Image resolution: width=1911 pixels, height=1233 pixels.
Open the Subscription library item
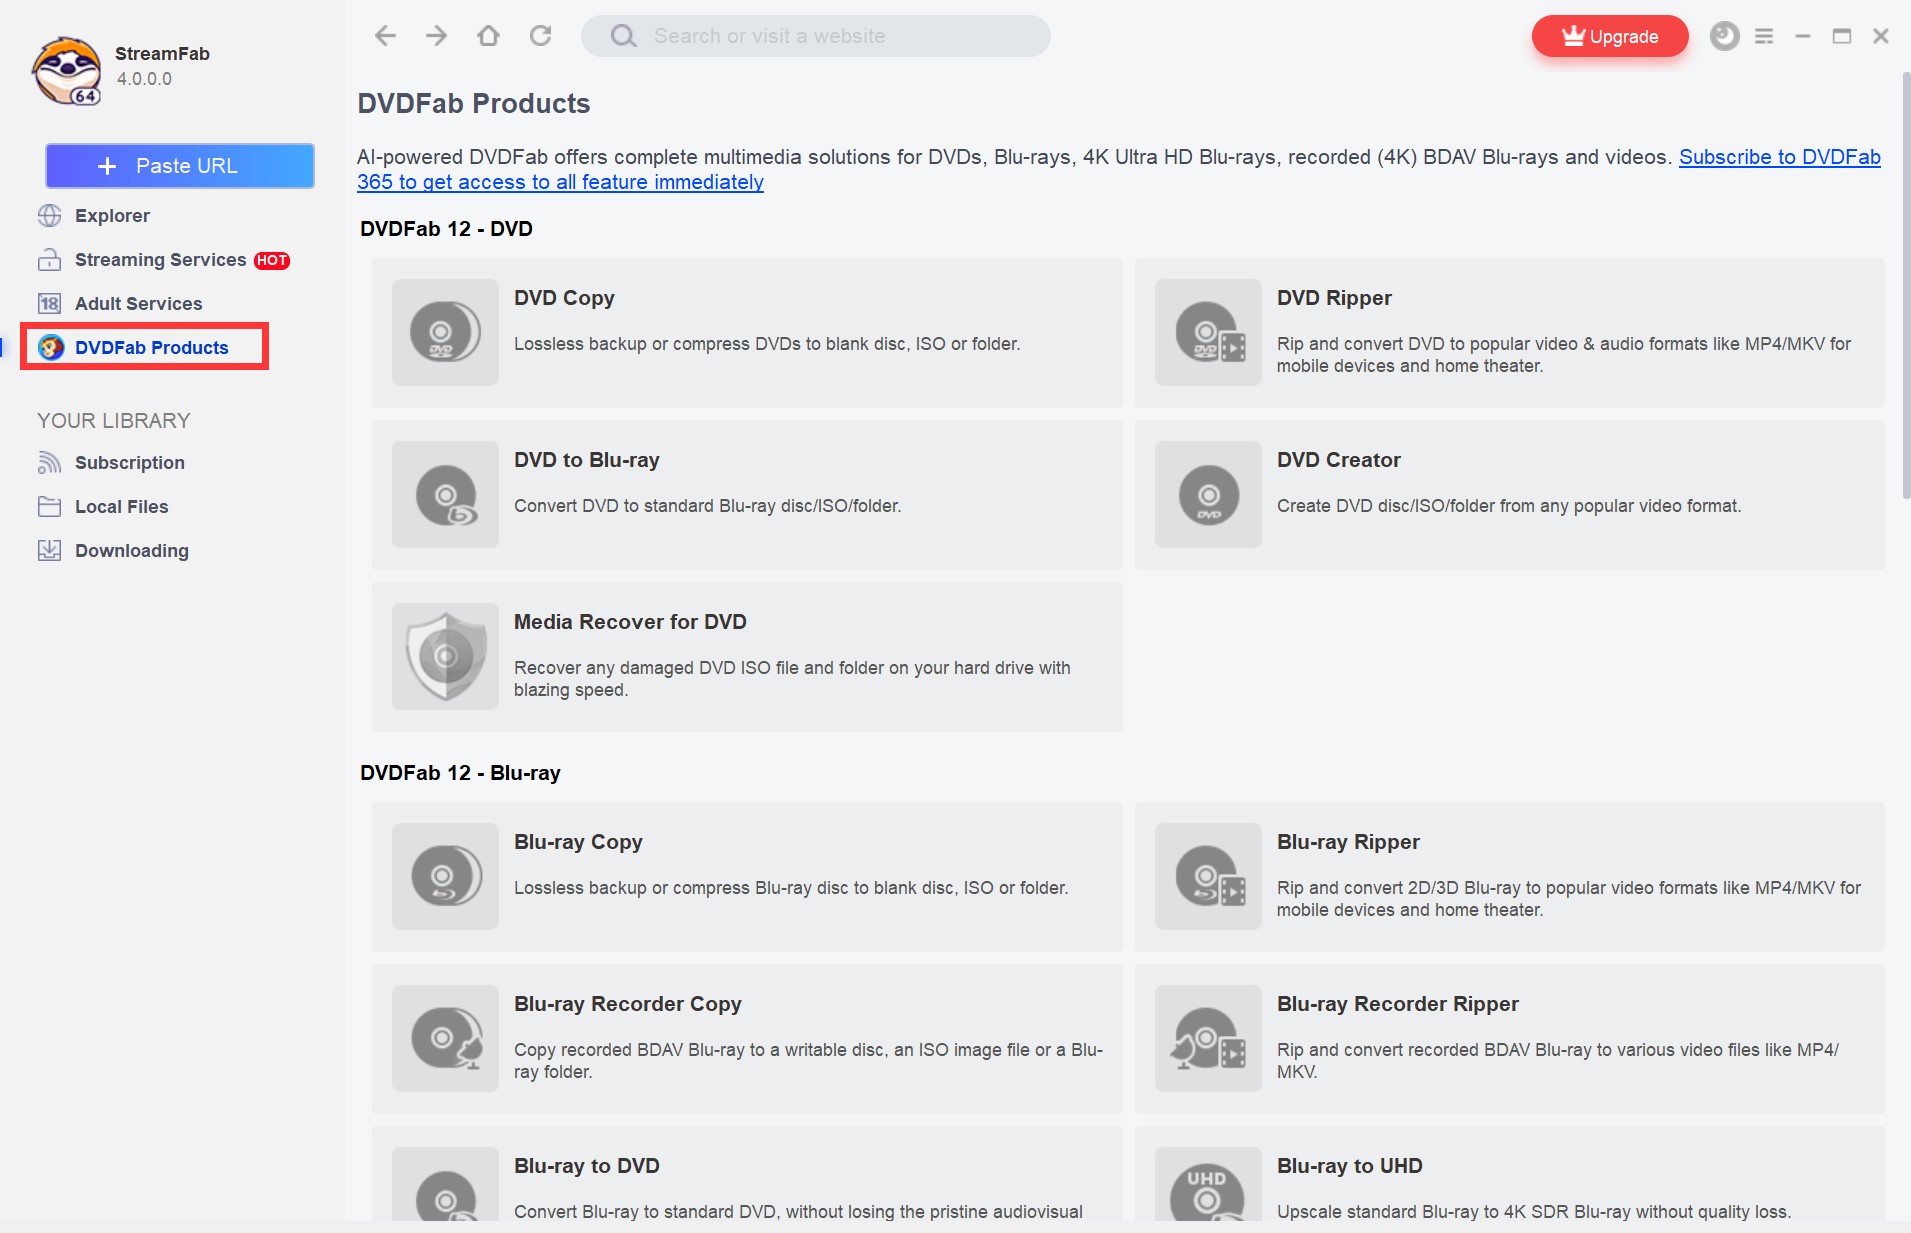point(130,462)
